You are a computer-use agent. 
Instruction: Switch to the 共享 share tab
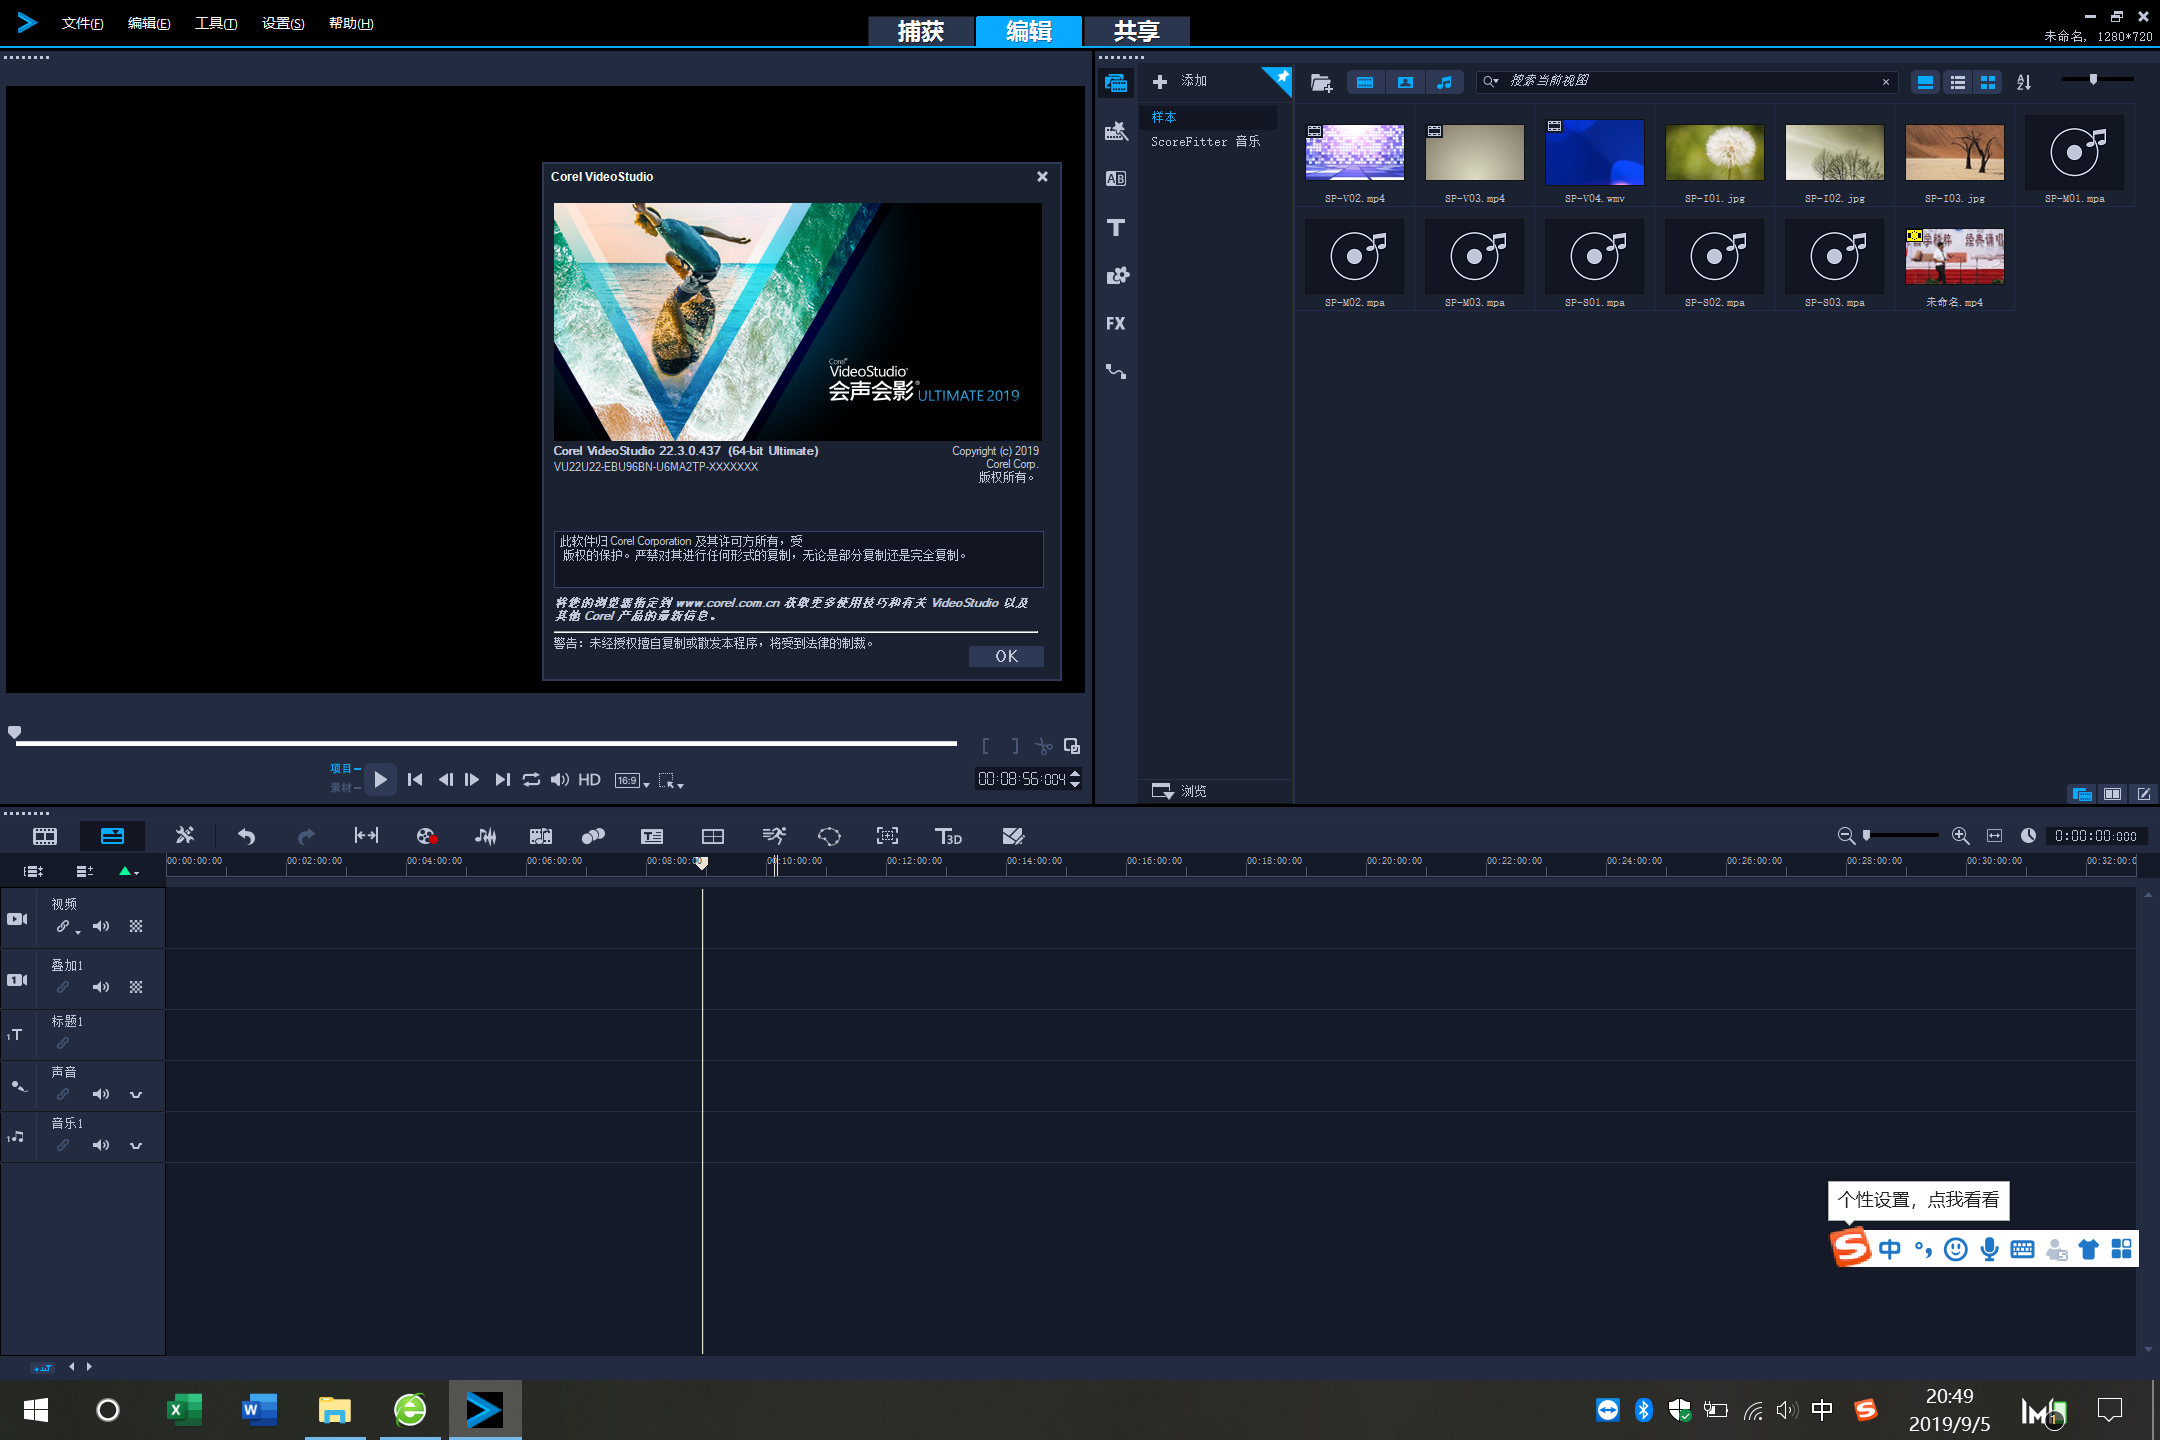click(1137, 31)
